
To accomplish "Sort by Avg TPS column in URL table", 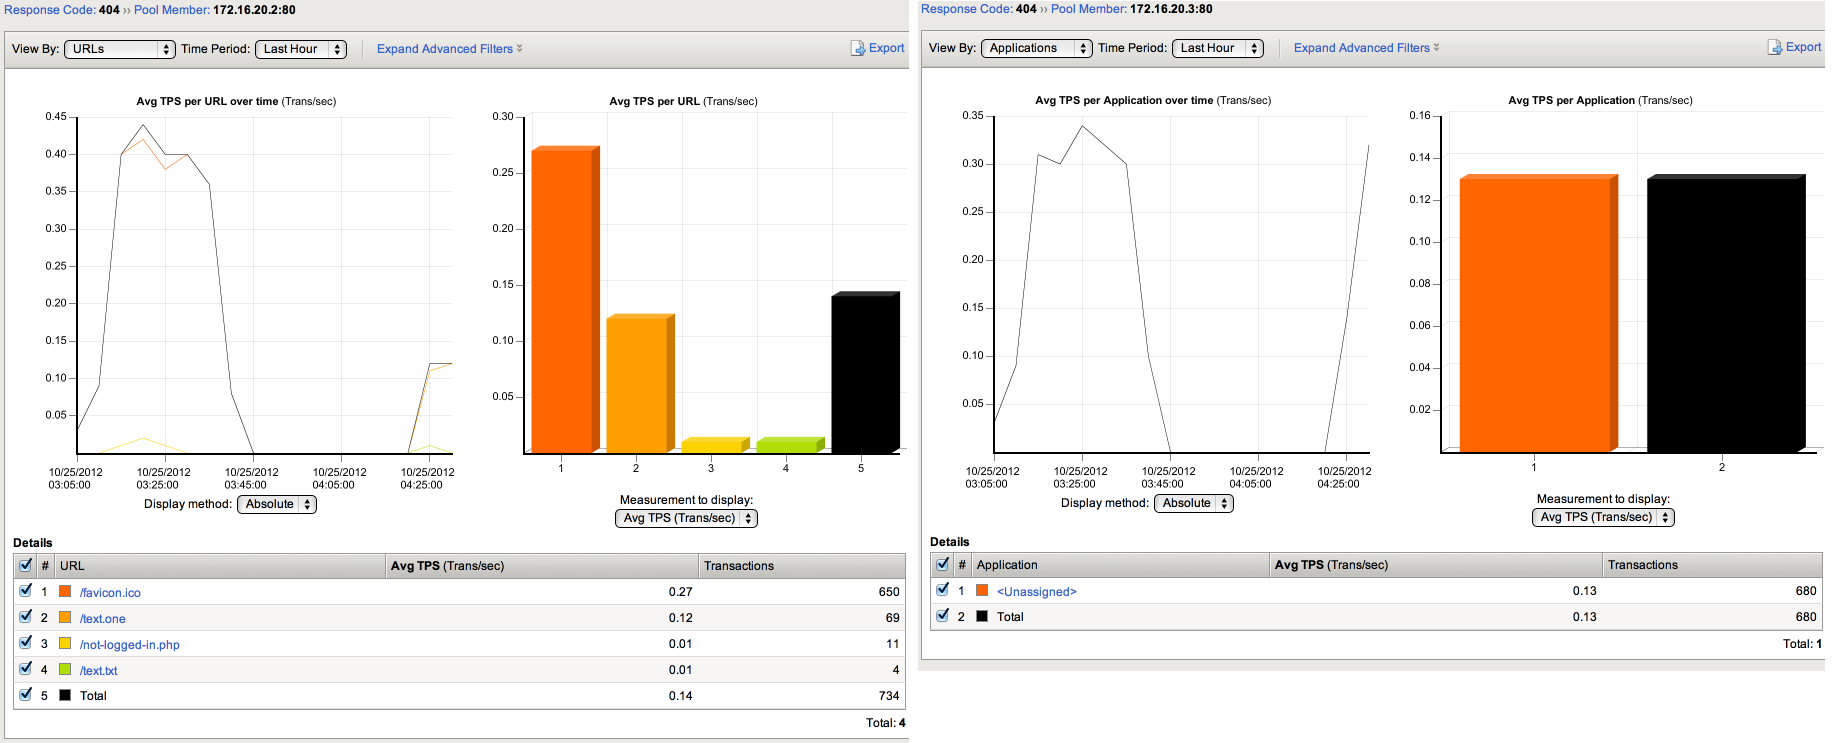I will click(447, 566).
